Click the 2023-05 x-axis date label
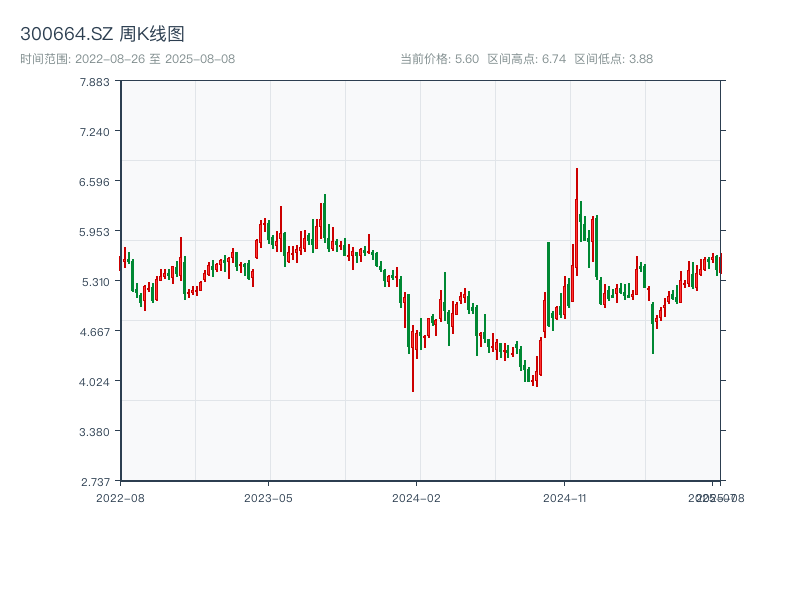Screen dimensions: 800x600 pyautogui.click(x=268, y=497)
